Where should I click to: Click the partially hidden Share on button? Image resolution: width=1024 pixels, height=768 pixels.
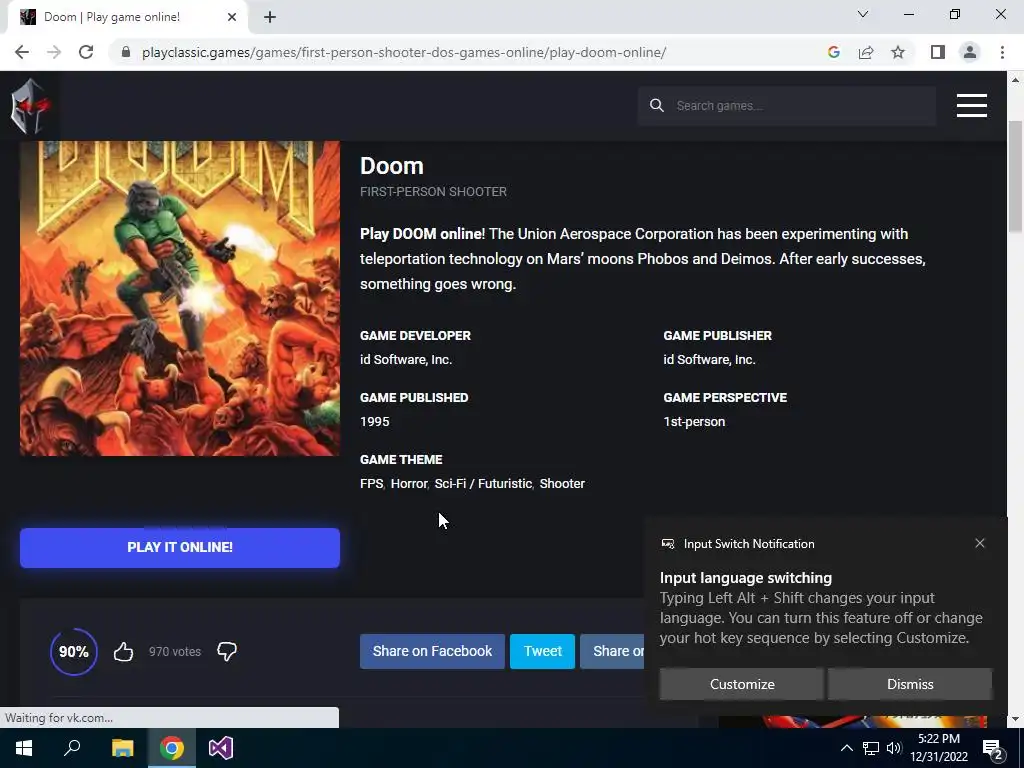tap(613, 651)
